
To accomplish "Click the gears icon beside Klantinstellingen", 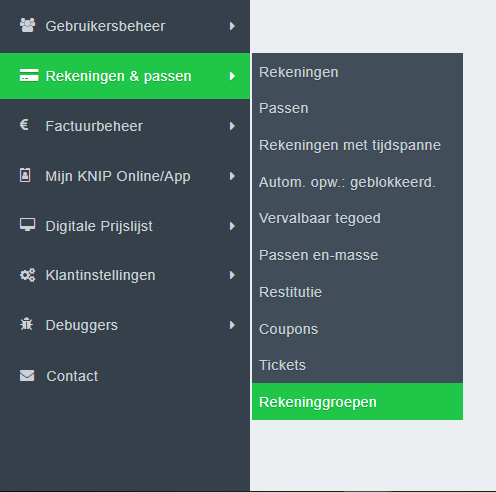I will [x=27, y=275].
